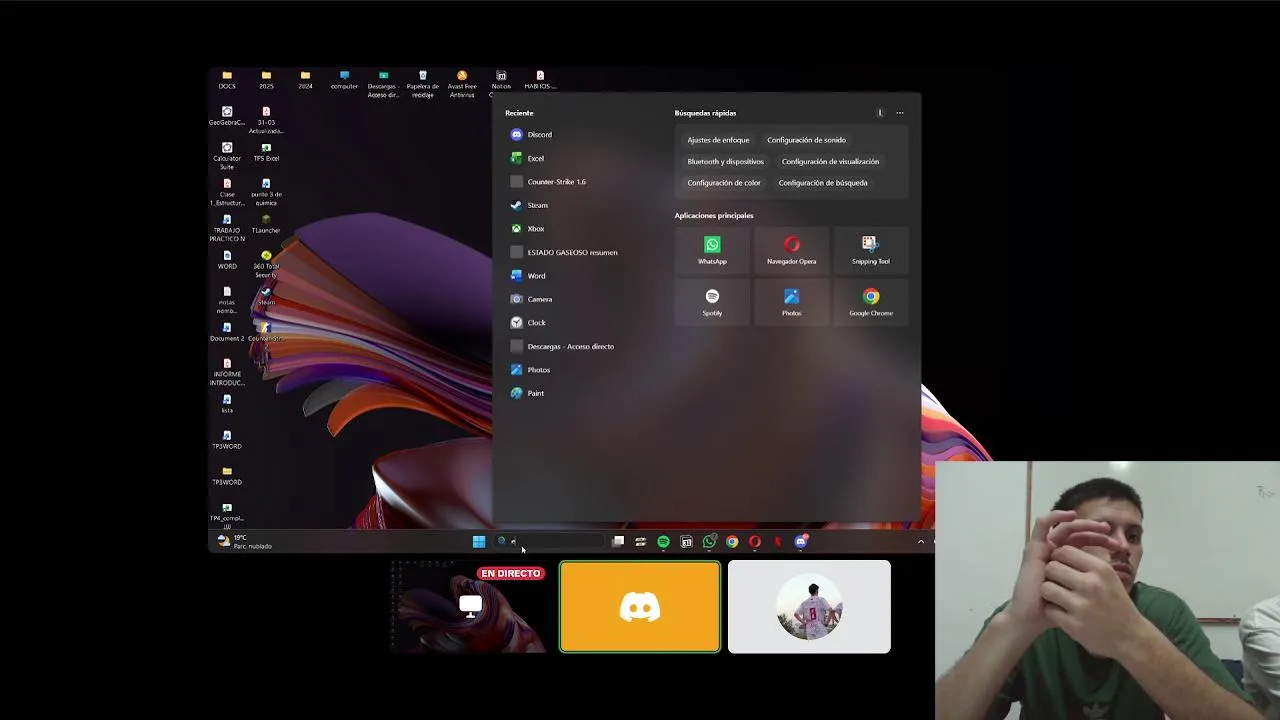Launch Navegador Opera from top apps

coord(792,250)
